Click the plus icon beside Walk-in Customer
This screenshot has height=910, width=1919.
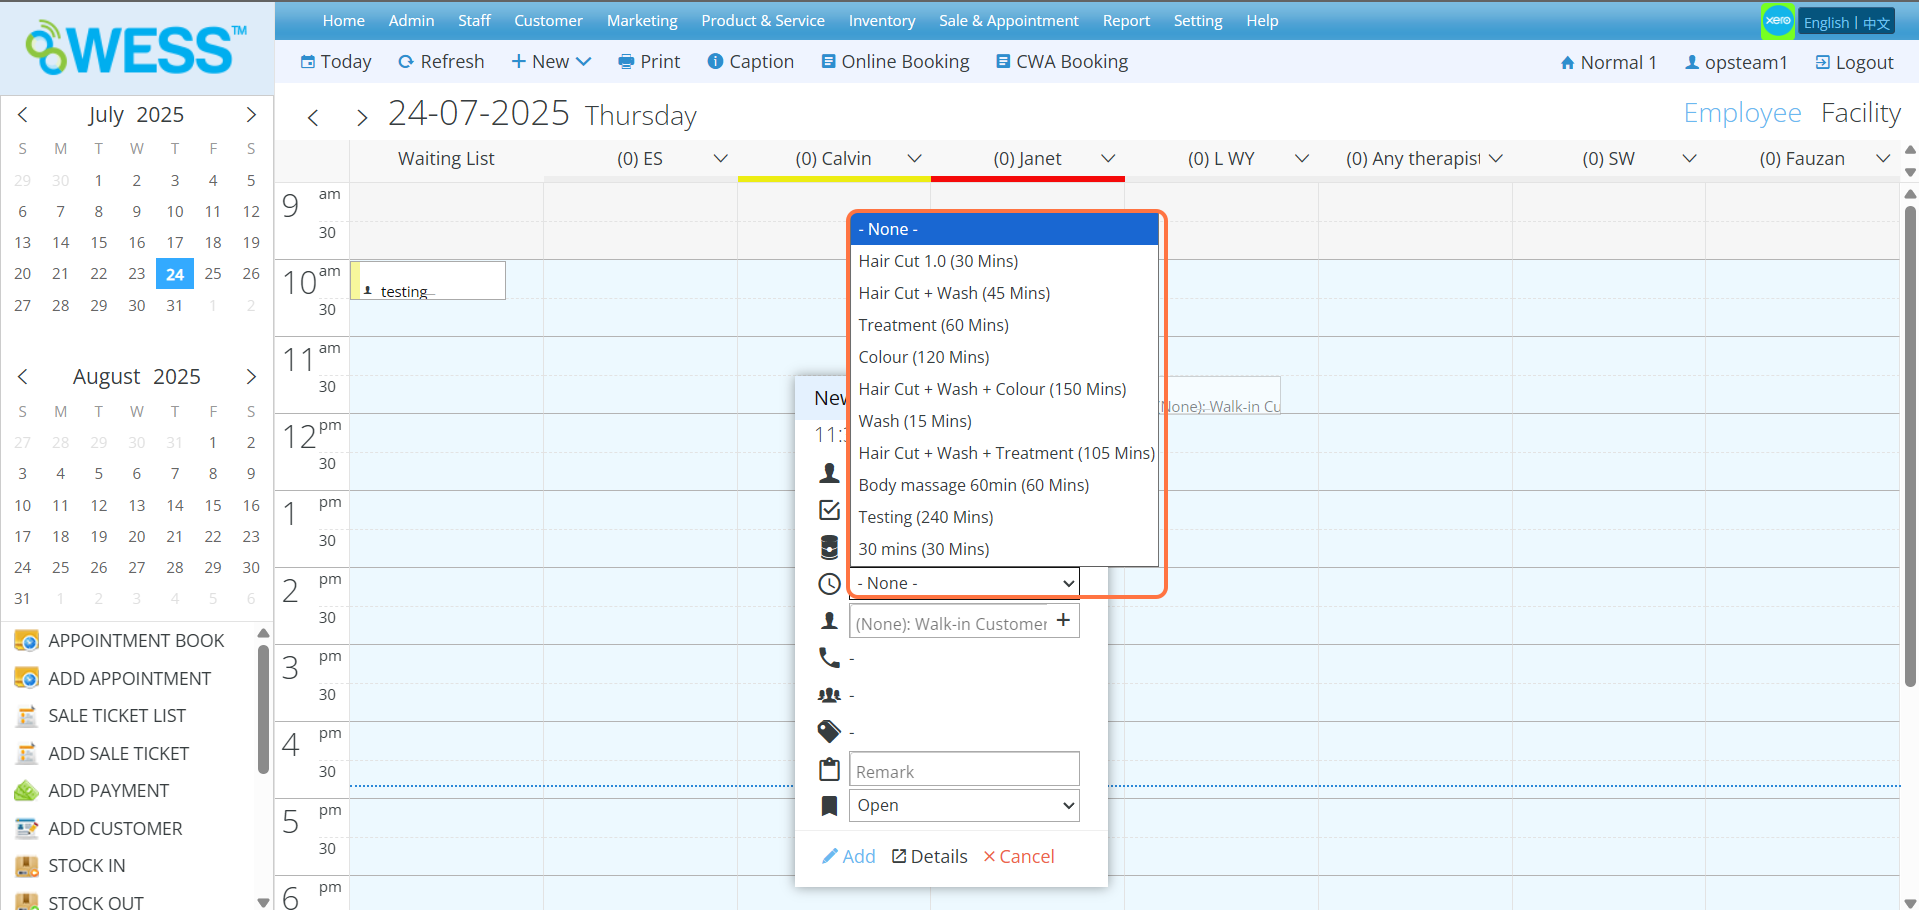click(x=1063, y=621)
